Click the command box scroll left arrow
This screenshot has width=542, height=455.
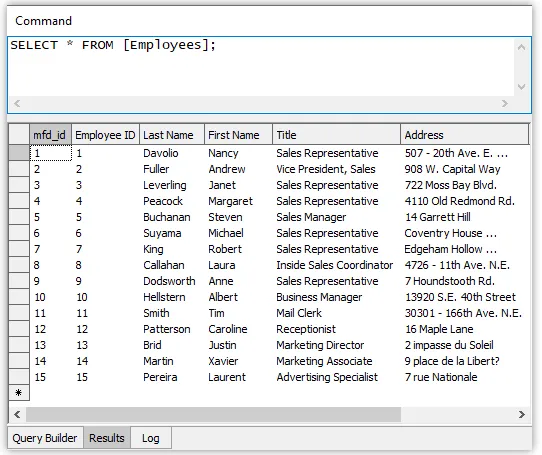click(17, 103)
